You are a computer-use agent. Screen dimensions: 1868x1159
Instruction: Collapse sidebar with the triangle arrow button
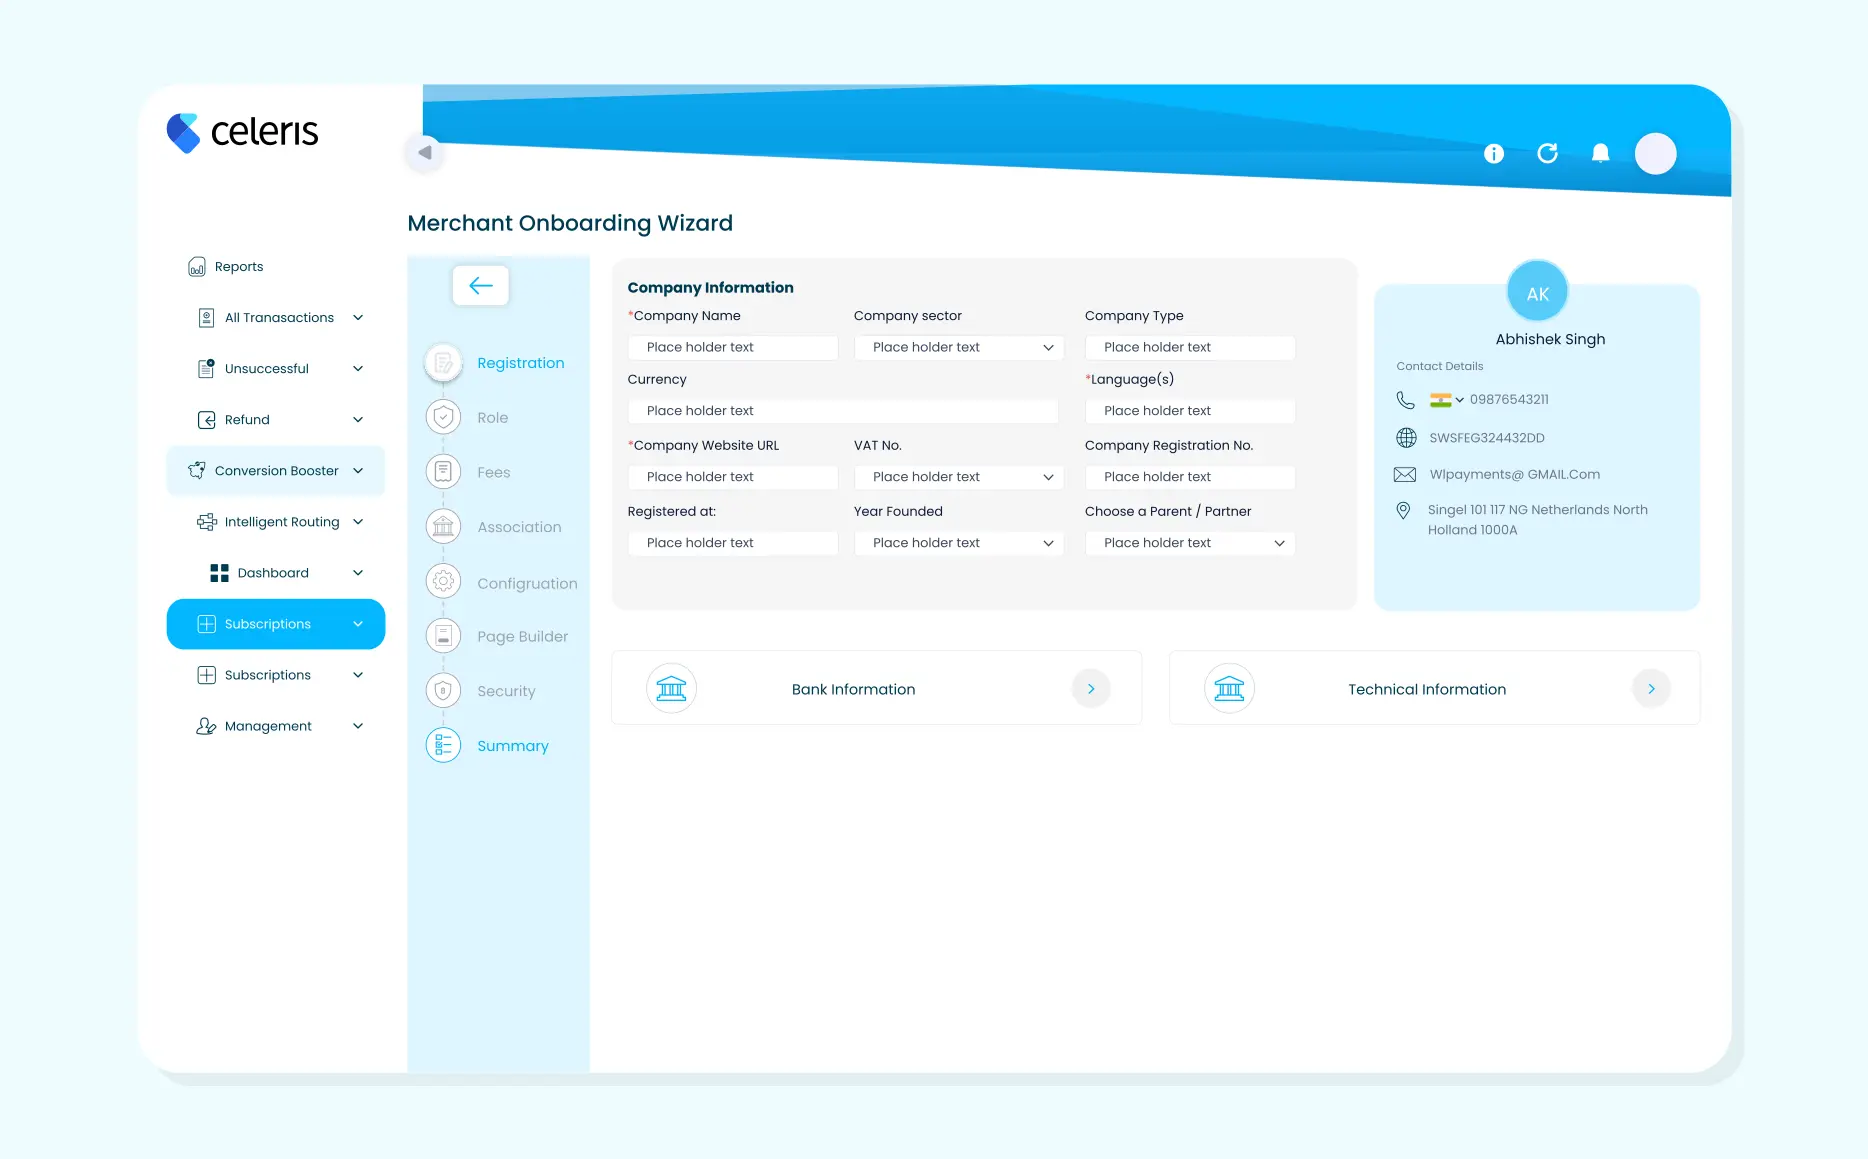pyautogui.click(x=425, y=153)
